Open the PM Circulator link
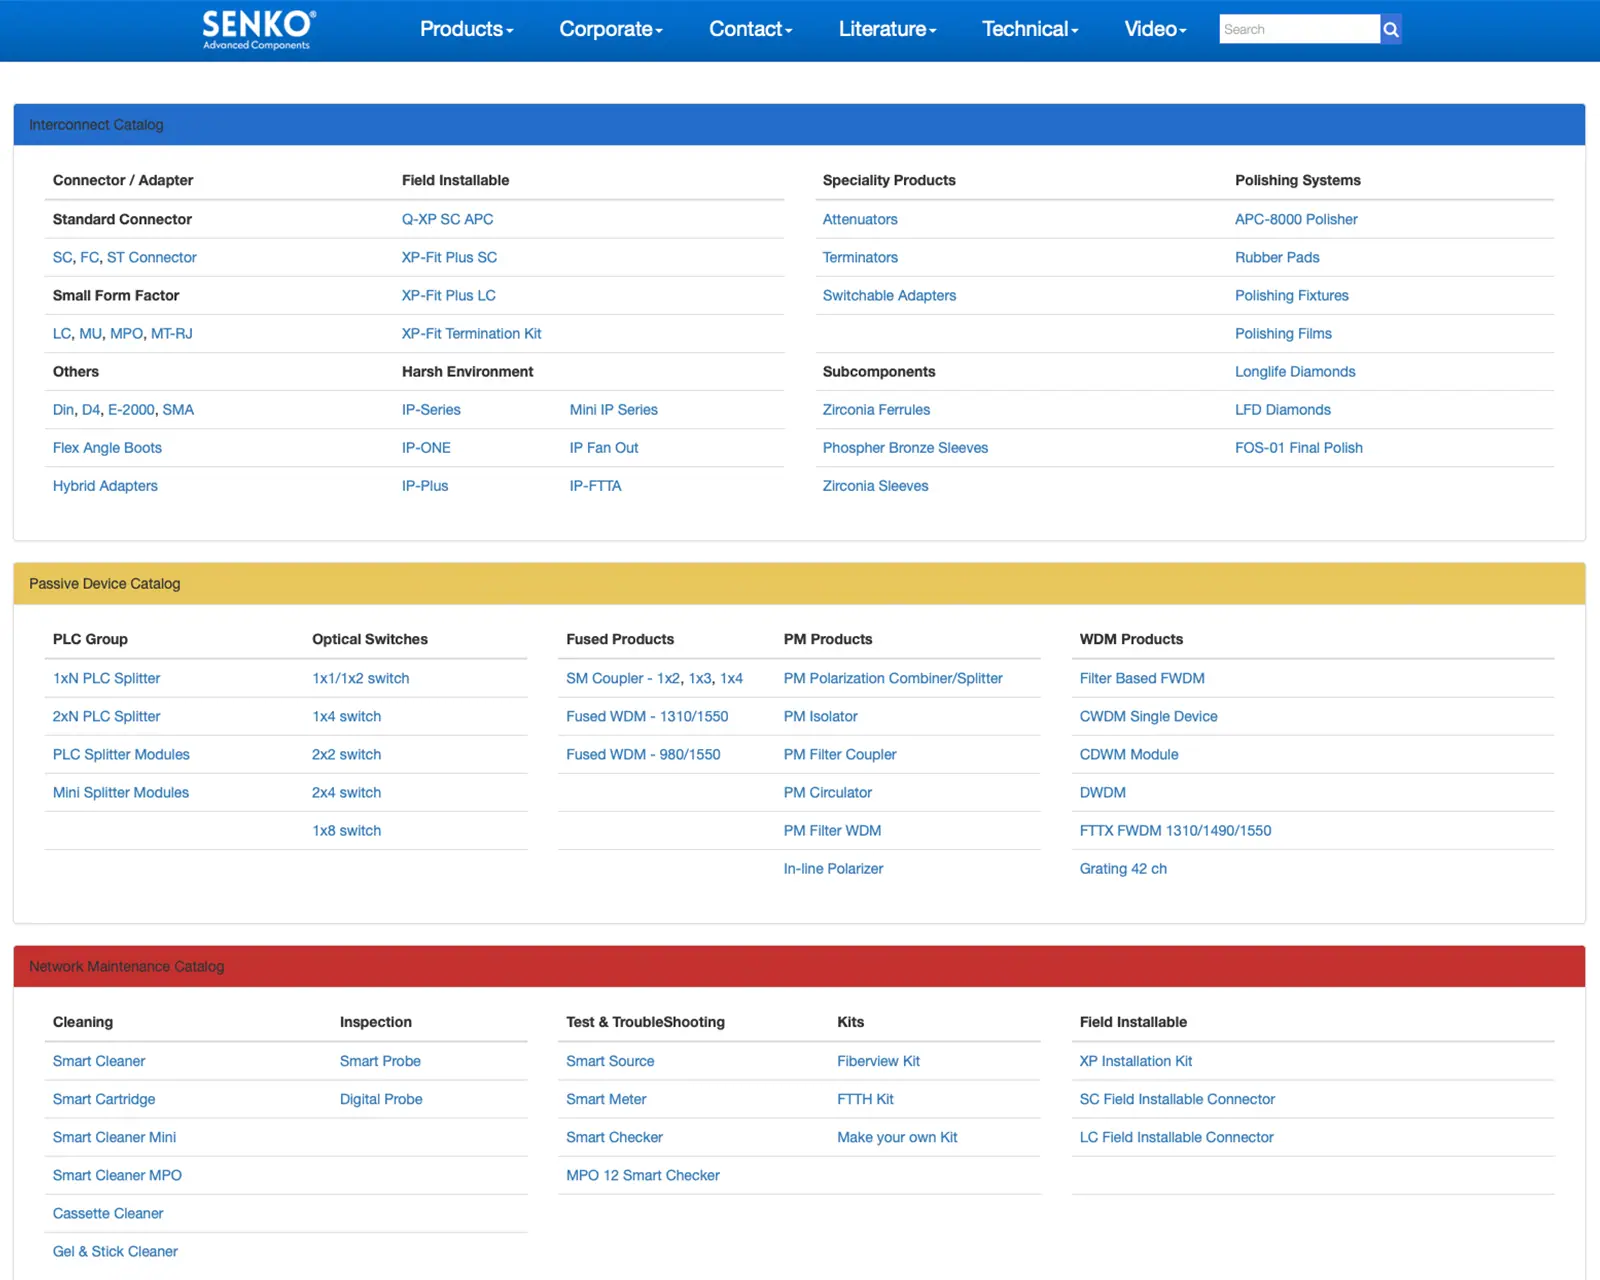This screenshot has height=1280, width=1600. pos(828,792)
